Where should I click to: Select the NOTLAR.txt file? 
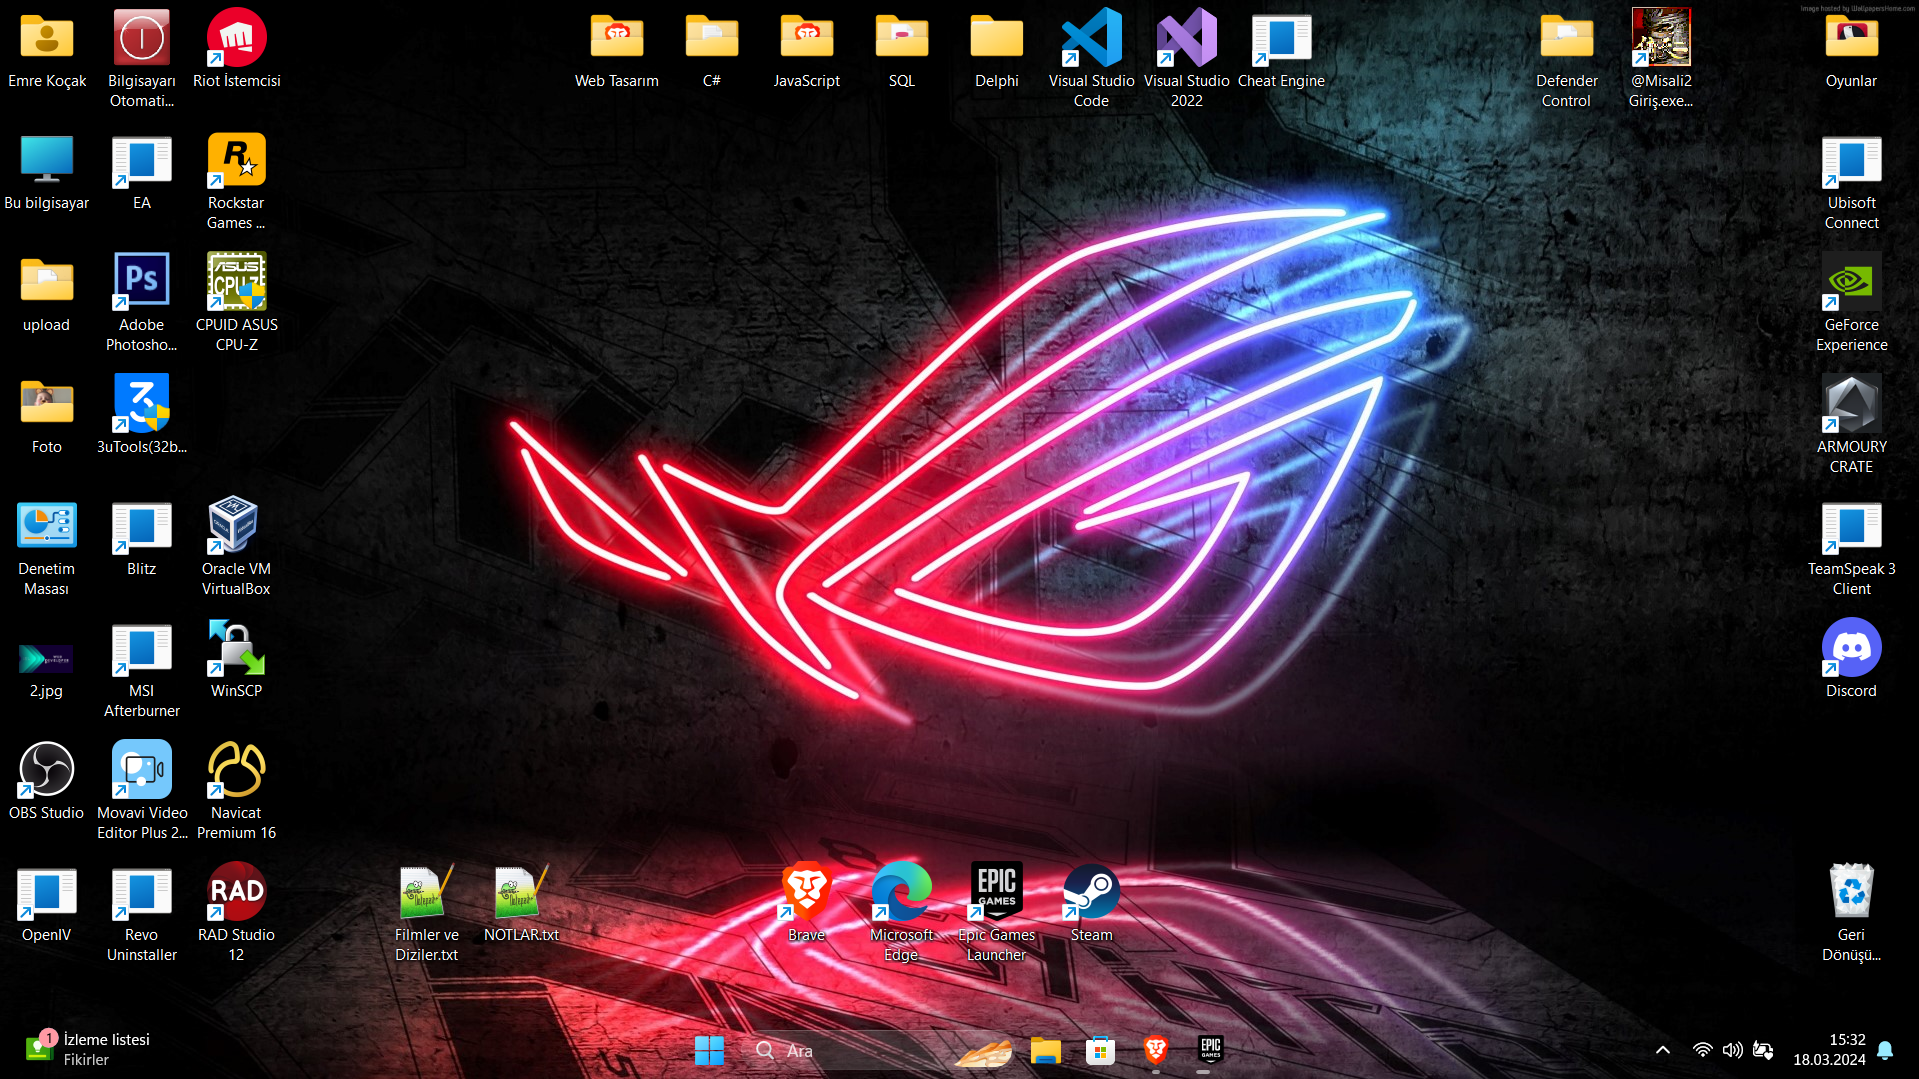[522, 904]
